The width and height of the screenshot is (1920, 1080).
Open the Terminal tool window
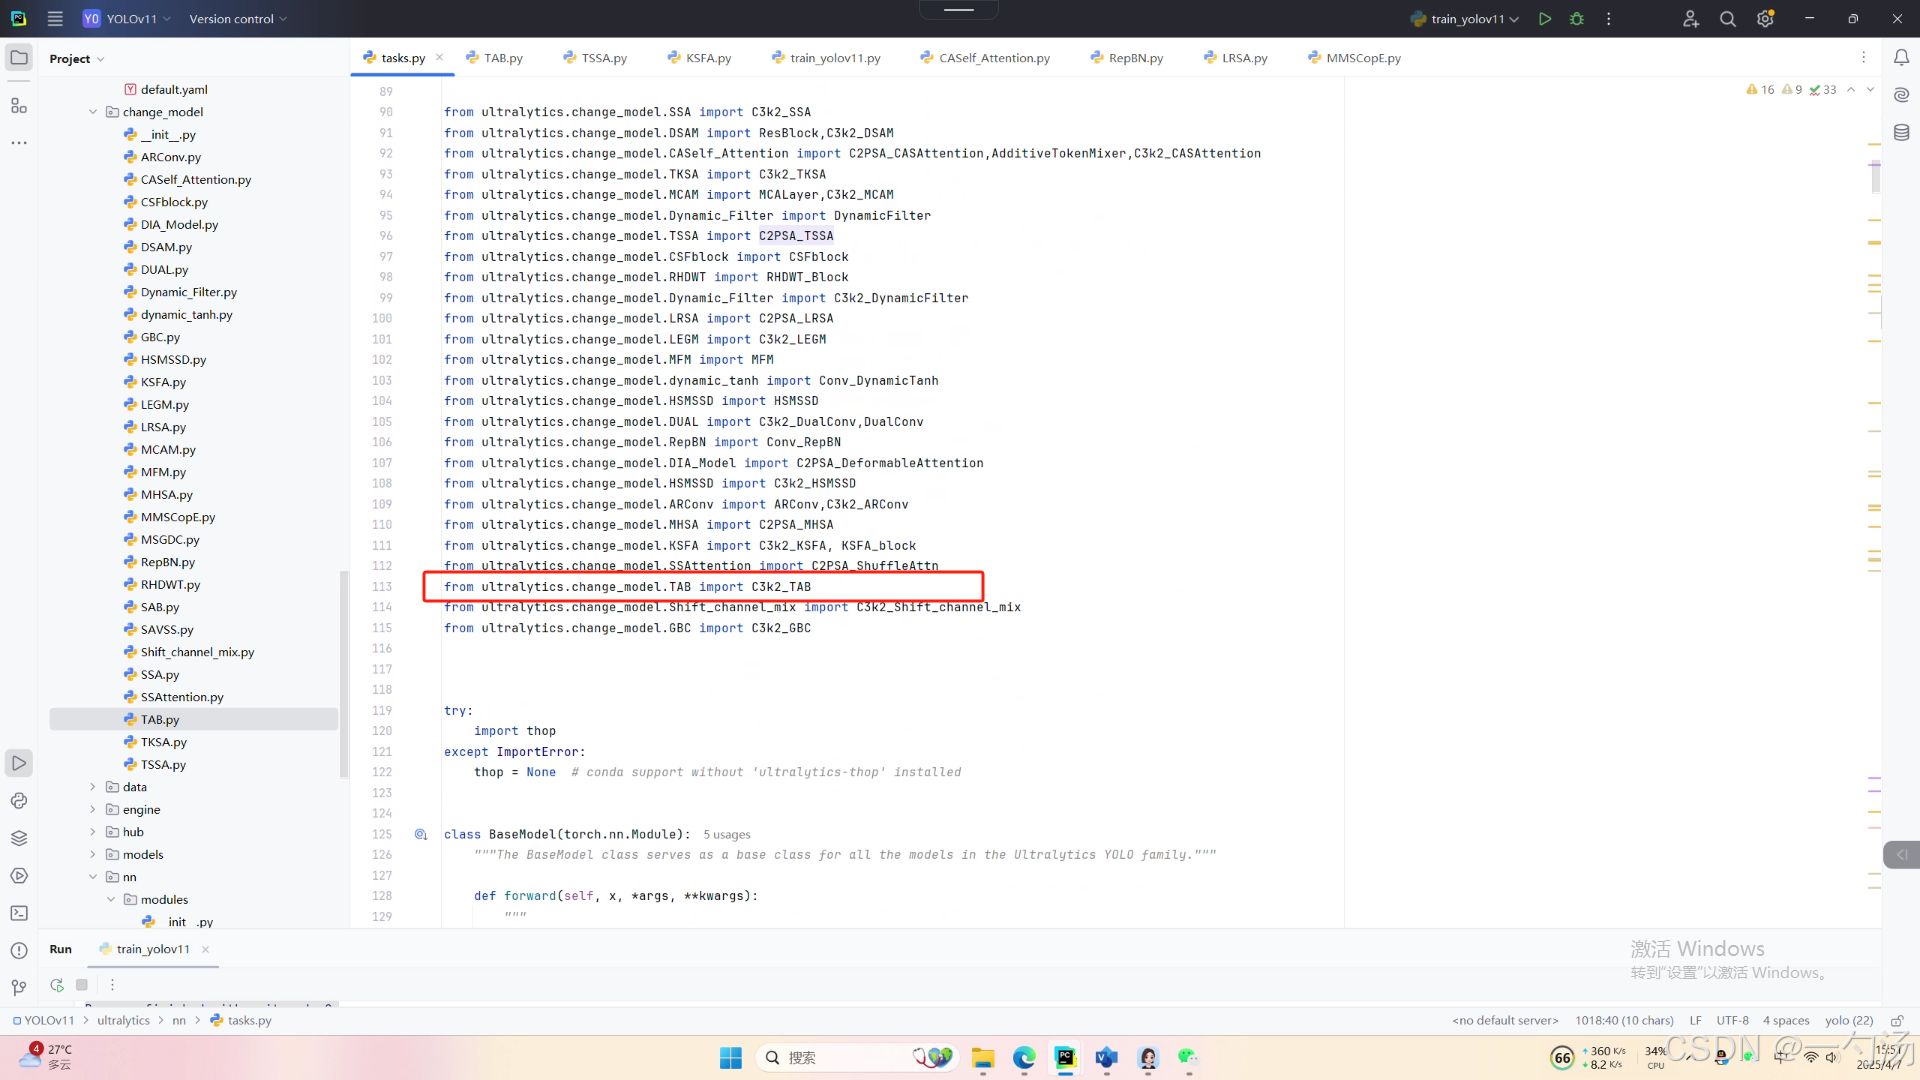click(x=19, y=913)
